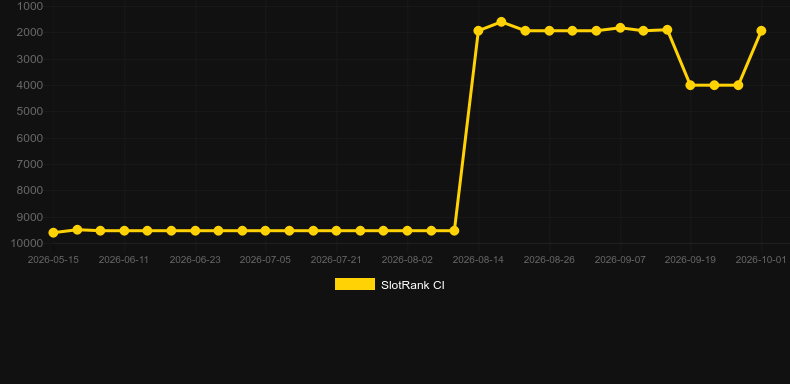This screenshot has height=384, width=790.
Task: Click the SlotRank CI legend label
Action: pos(413,285)
